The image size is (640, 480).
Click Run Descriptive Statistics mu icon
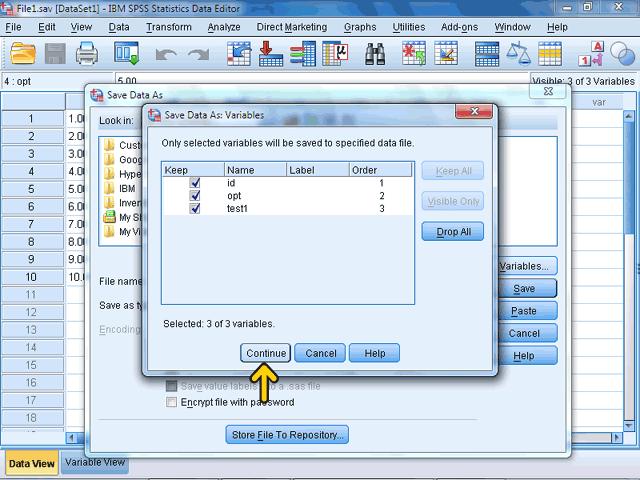point(335,53)
